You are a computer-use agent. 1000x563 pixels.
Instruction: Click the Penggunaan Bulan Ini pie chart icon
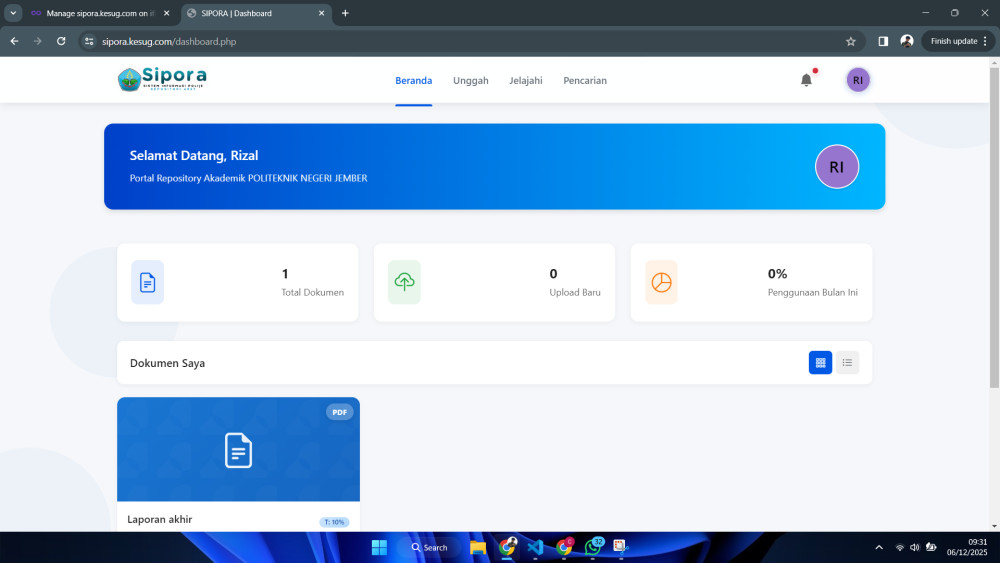click(x=661, y=282)
